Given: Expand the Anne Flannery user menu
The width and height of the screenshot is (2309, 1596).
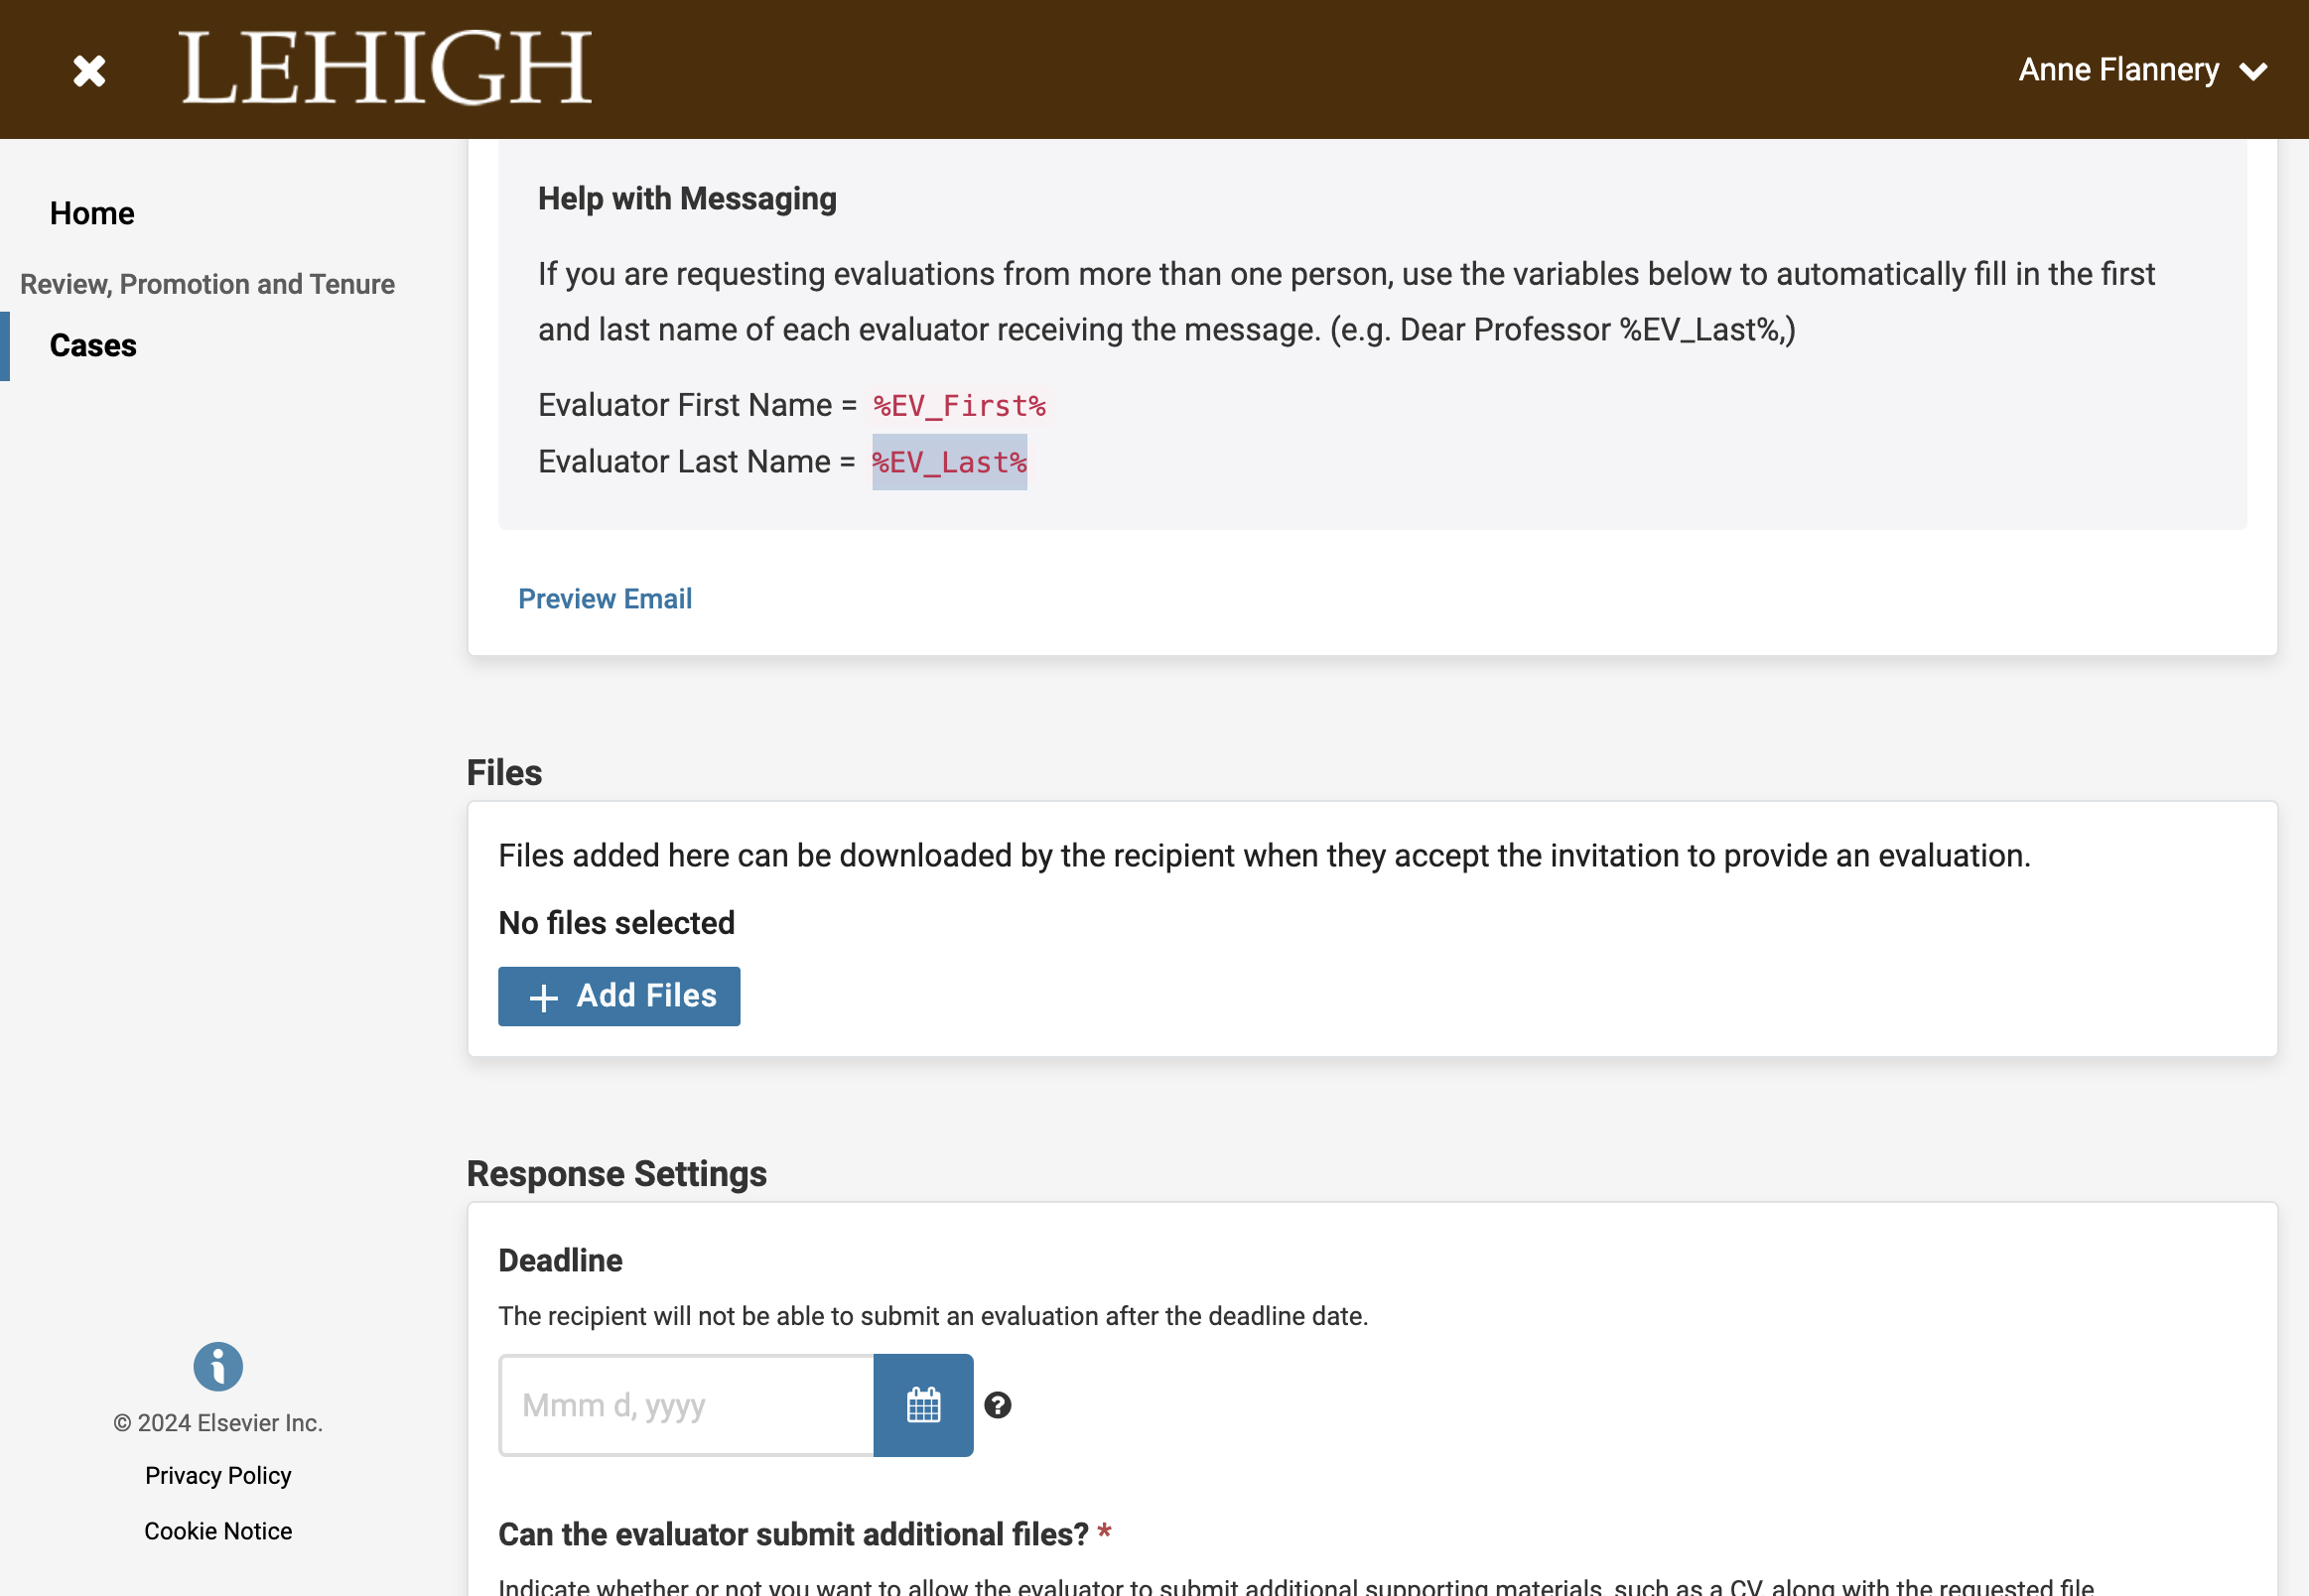Looking at the screenshot, I should click(x=2141, y=70).
